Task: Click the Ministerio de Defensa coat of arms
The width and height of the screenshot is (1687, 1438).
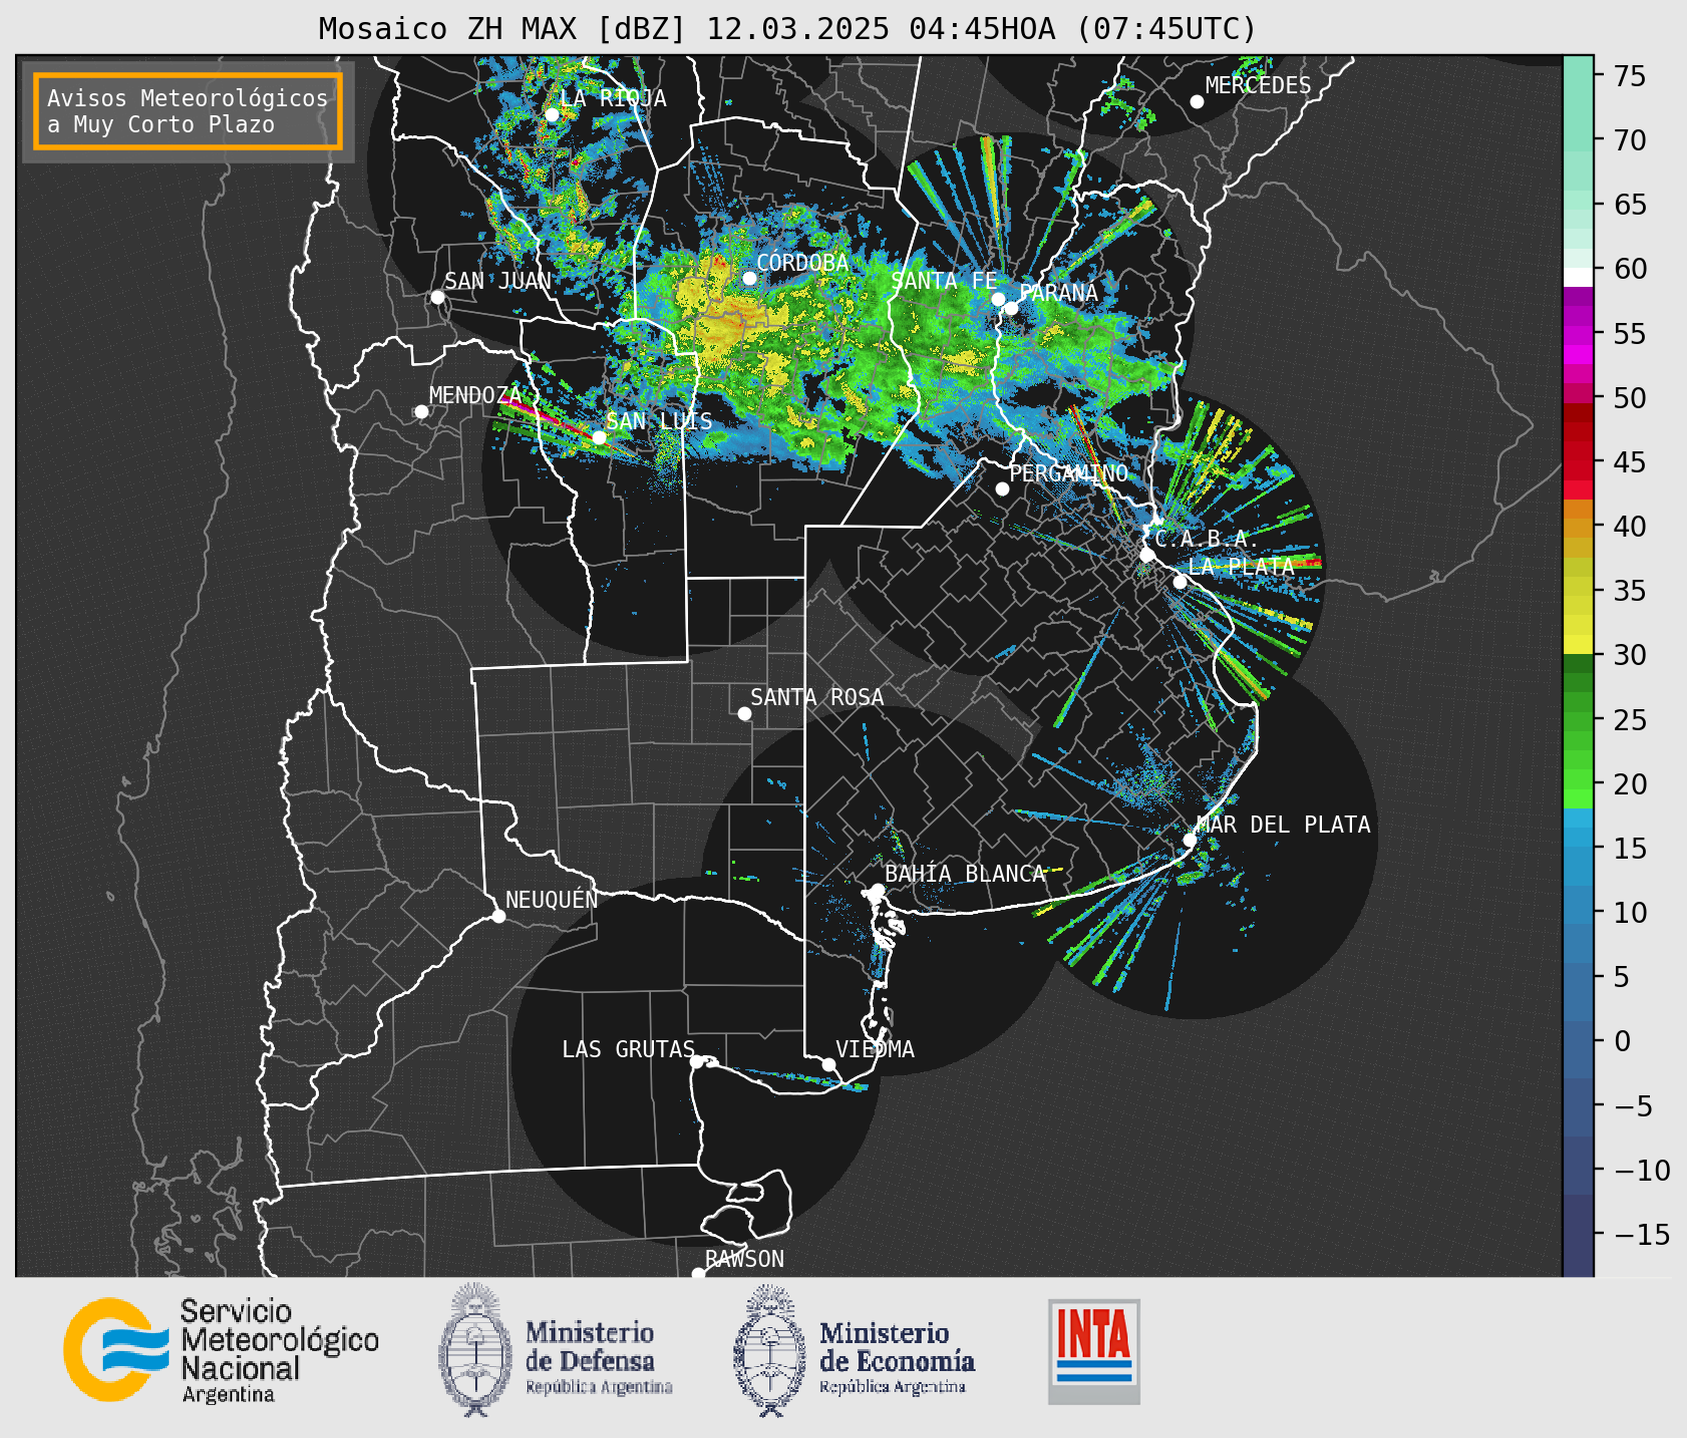Action: click(x=475, y=1350)
